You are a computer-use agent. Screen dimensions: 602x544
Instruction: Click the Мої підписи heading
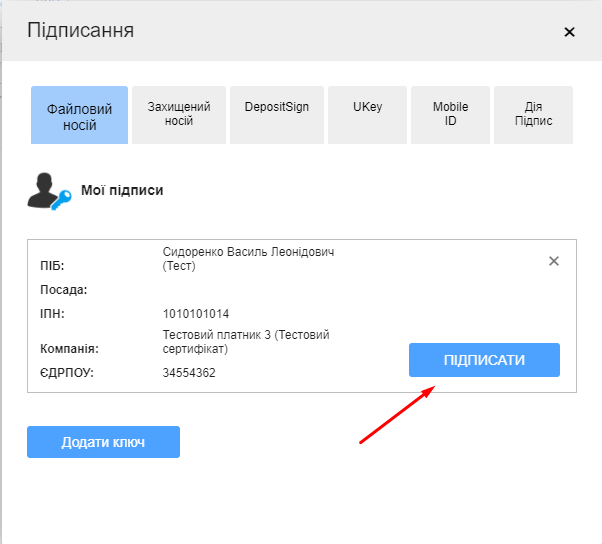tap(122, 190)
